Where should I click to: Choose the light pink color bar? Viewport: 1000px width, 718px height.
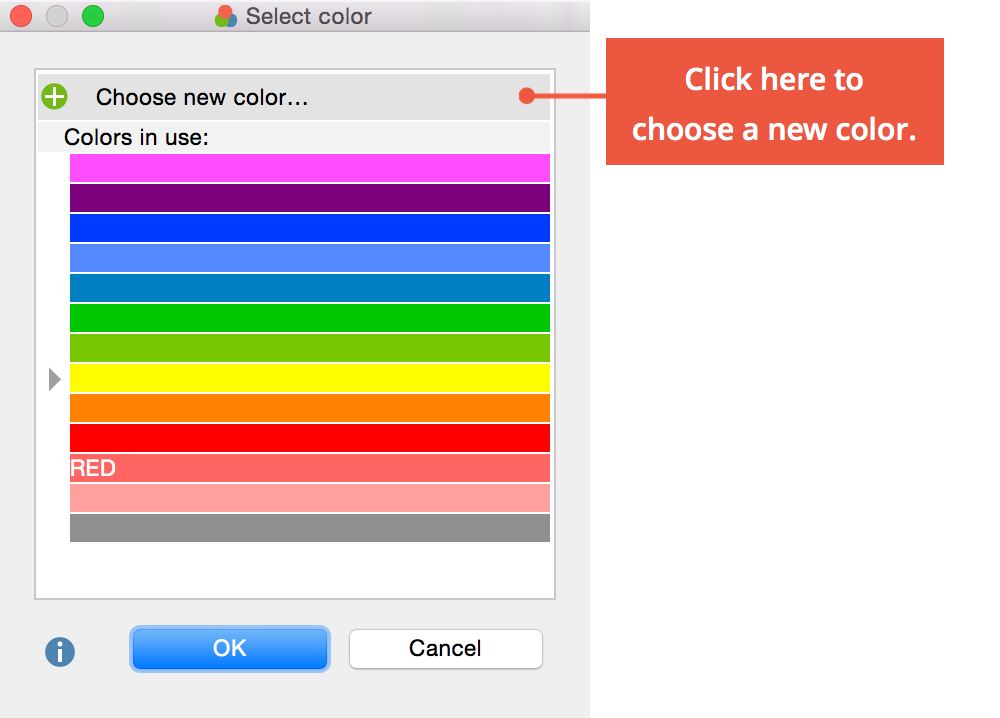(x=309, y=498)
